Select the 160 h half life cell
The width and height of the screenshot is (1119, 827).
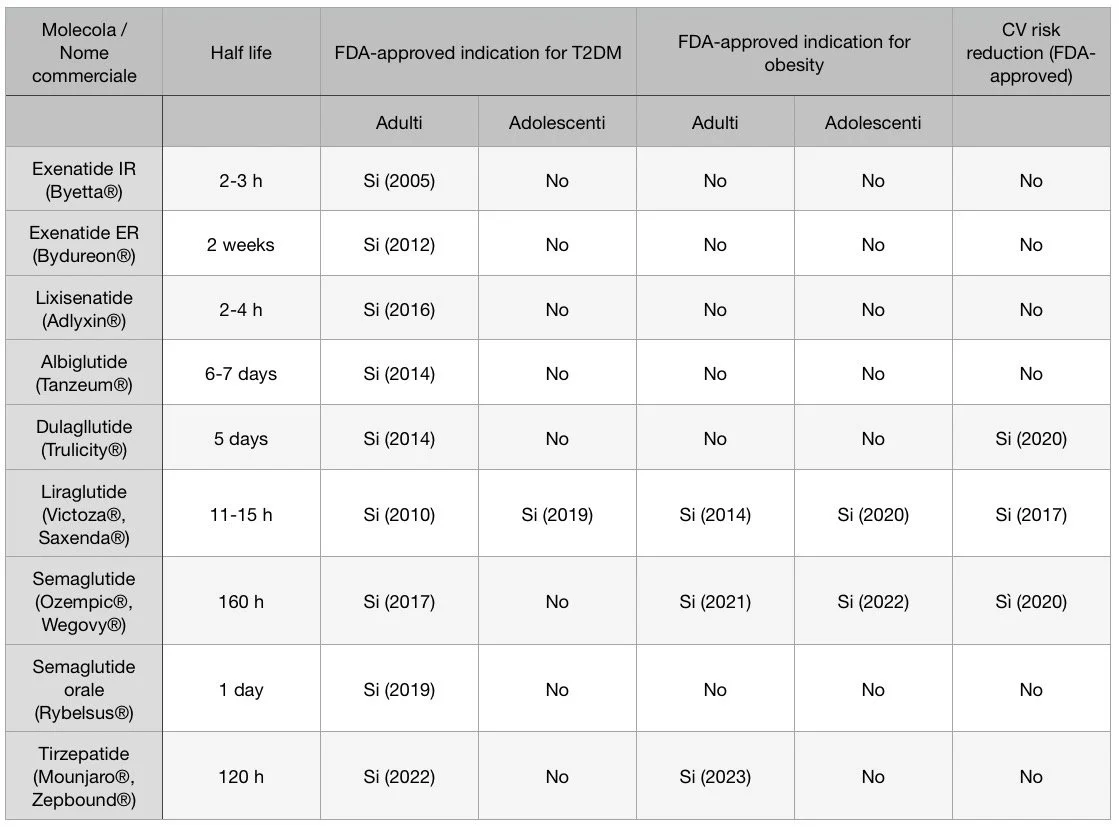click(x=241, y=602)
